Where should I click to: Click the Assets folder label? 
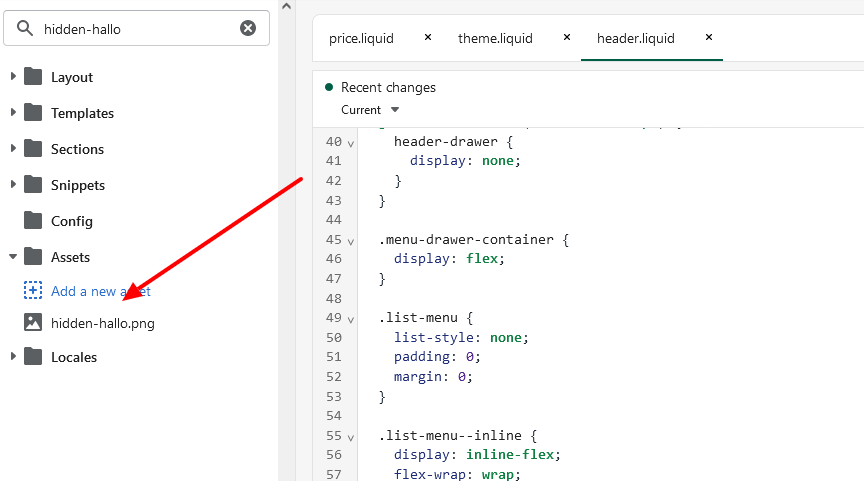coord(70,257)
